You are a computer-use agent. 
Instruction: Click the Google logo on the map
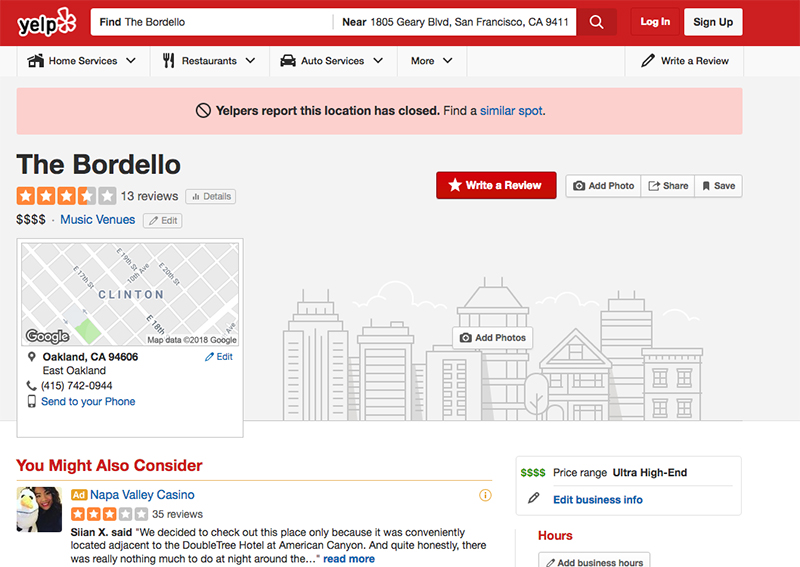pos(47,336)
